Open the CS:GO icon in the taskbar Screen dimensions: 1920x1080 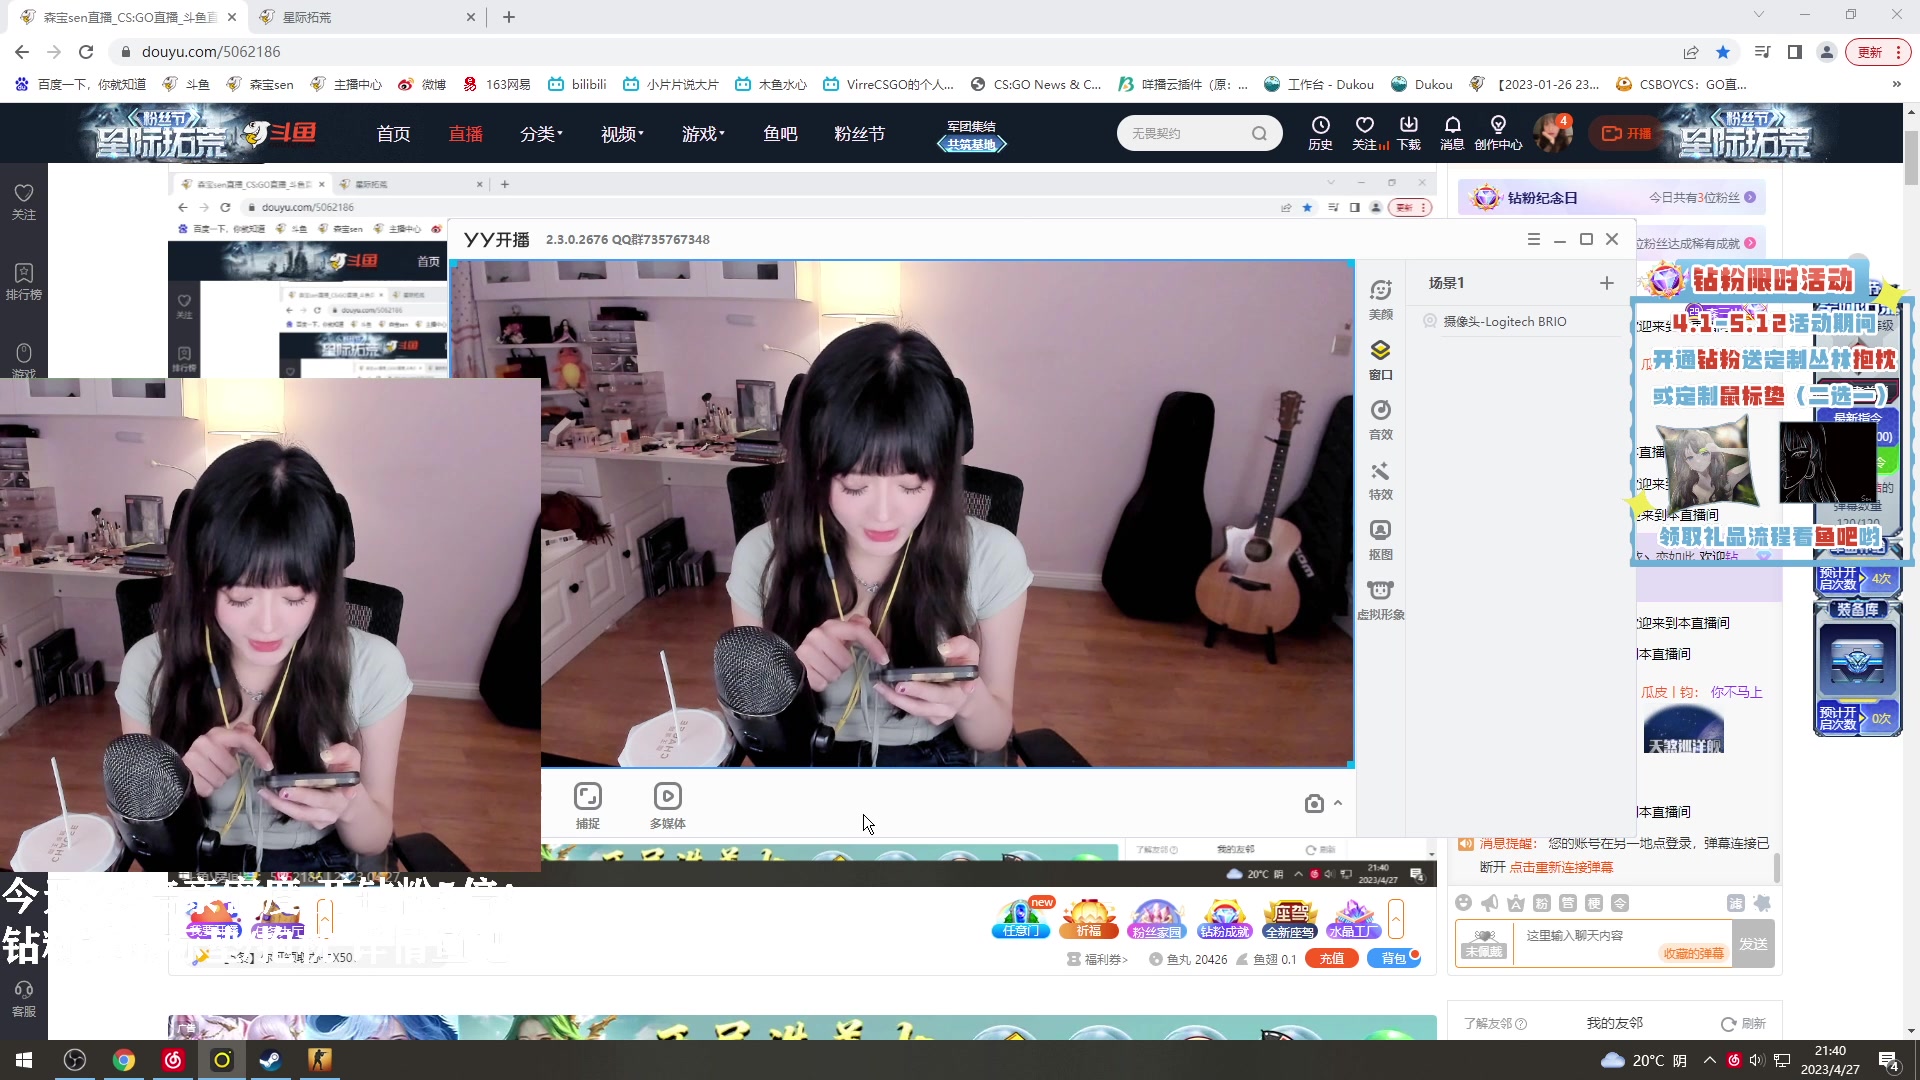click(x=320, y=1060)
